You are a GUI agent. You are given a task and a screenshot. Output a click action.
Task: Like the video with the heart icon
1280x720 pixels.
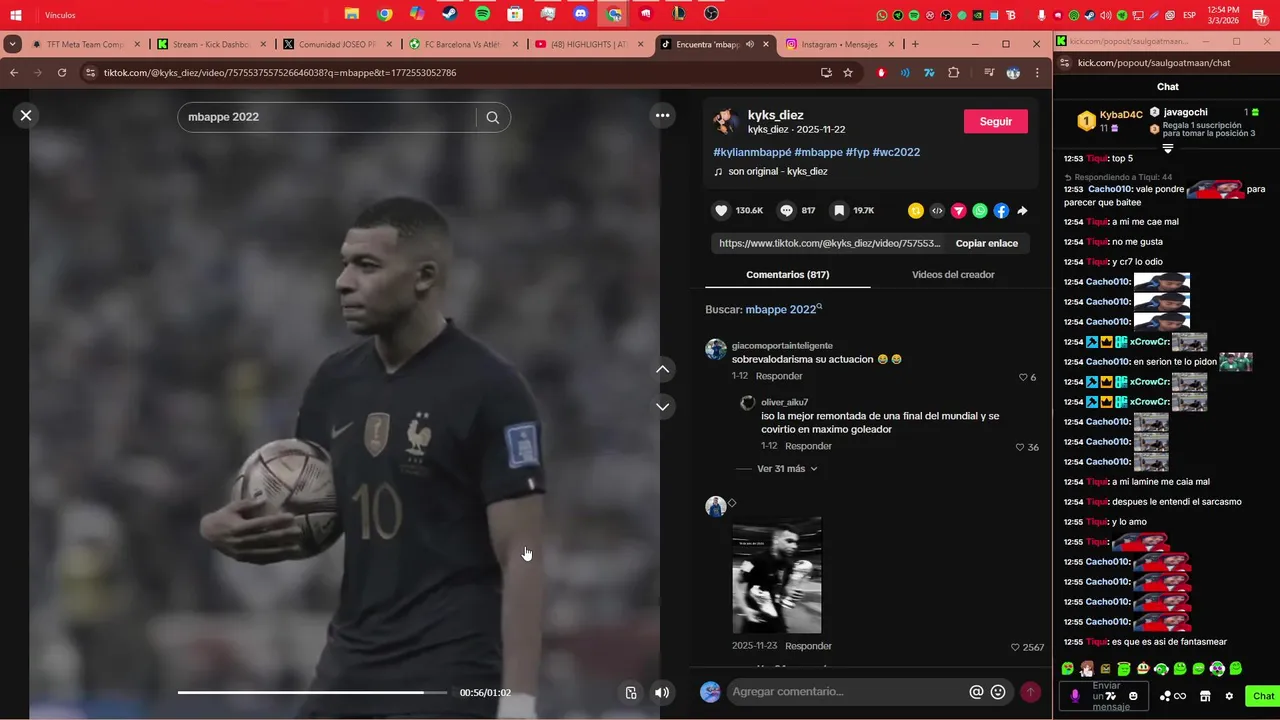[x=721, y=211]
